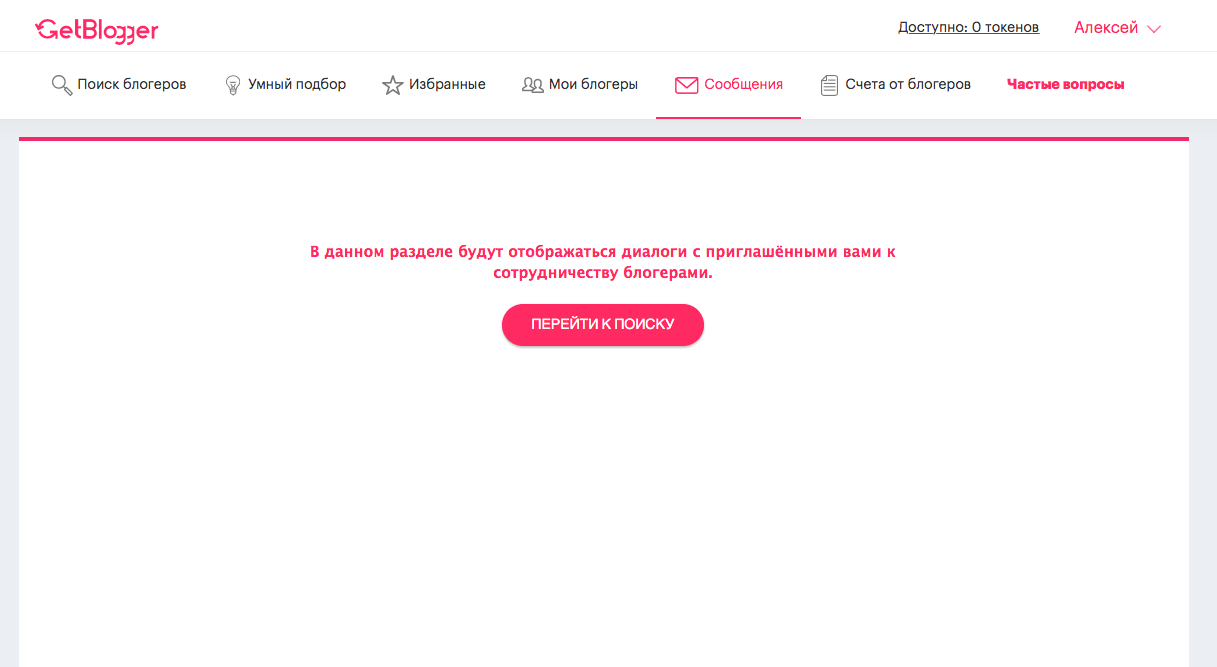Click the pink empty-dialogs notice text

(603, 262)
